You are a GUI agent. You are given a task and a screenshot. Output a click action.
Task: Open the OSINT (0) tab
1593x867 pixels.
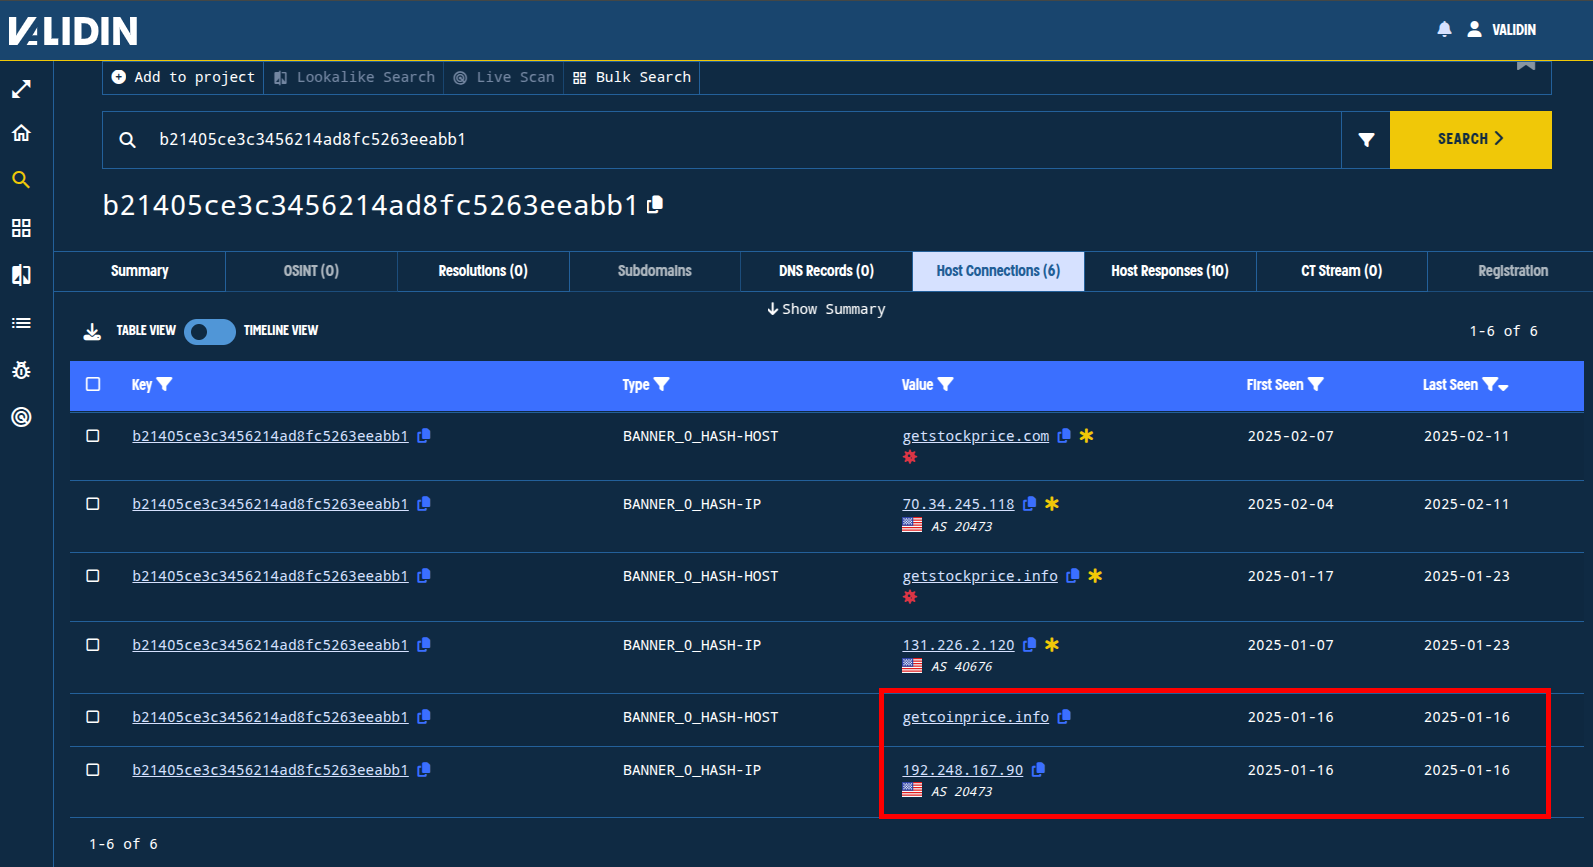[x=311, y=271]
